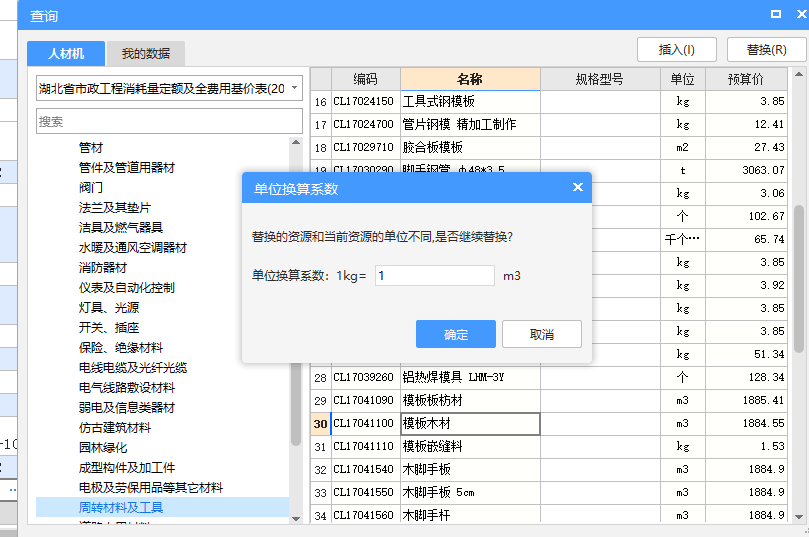Select 阀门 category
Viewport: 809px width, 537px height.
(x=91, y=188)
